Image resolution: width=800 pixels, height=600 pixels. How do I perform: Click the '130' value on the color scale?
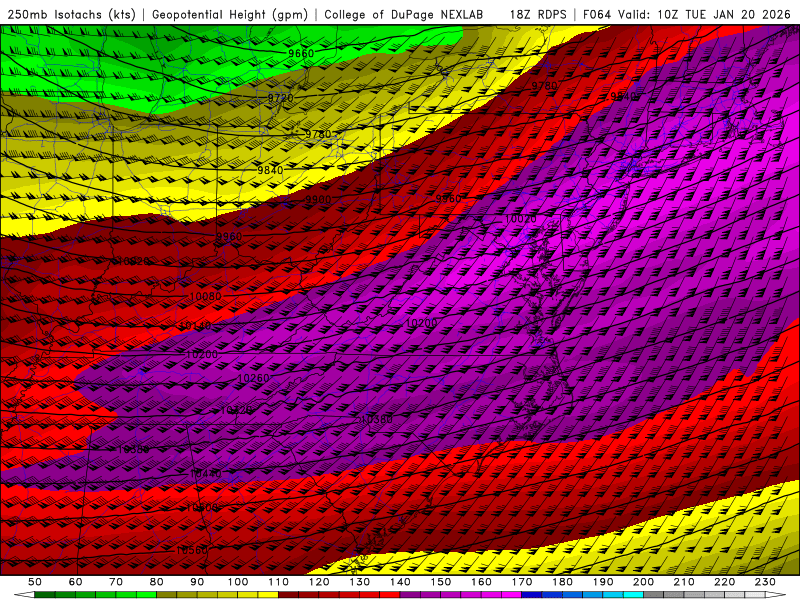pyautogui.click(x=360, y=582)
